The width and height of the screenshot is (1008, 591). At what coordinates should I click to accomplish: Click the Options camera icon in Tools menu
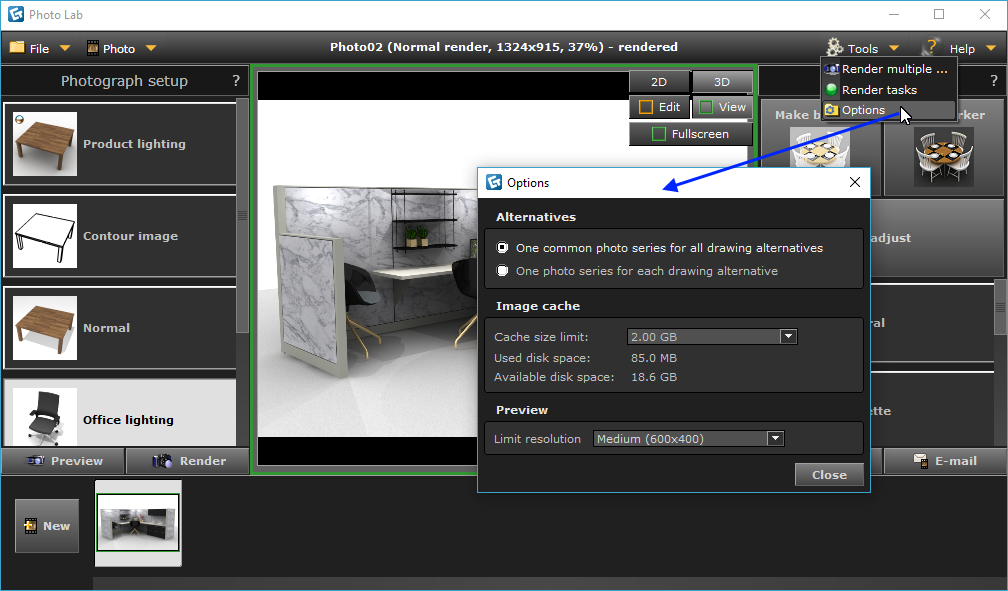[x=831, y=110]
